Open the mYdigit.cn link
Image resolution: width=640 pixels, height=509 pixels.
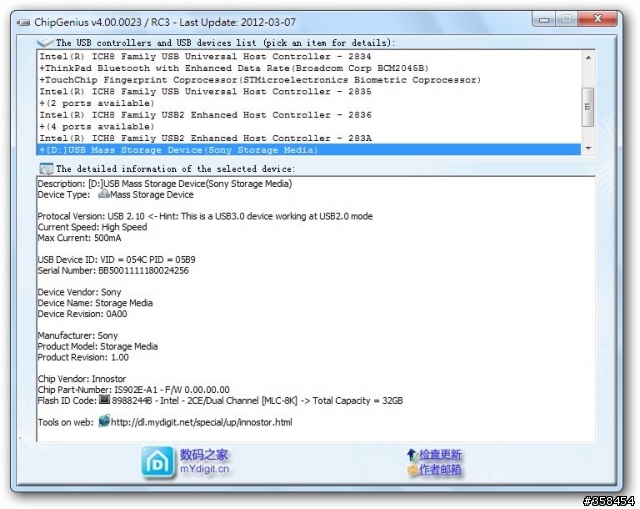204,469
